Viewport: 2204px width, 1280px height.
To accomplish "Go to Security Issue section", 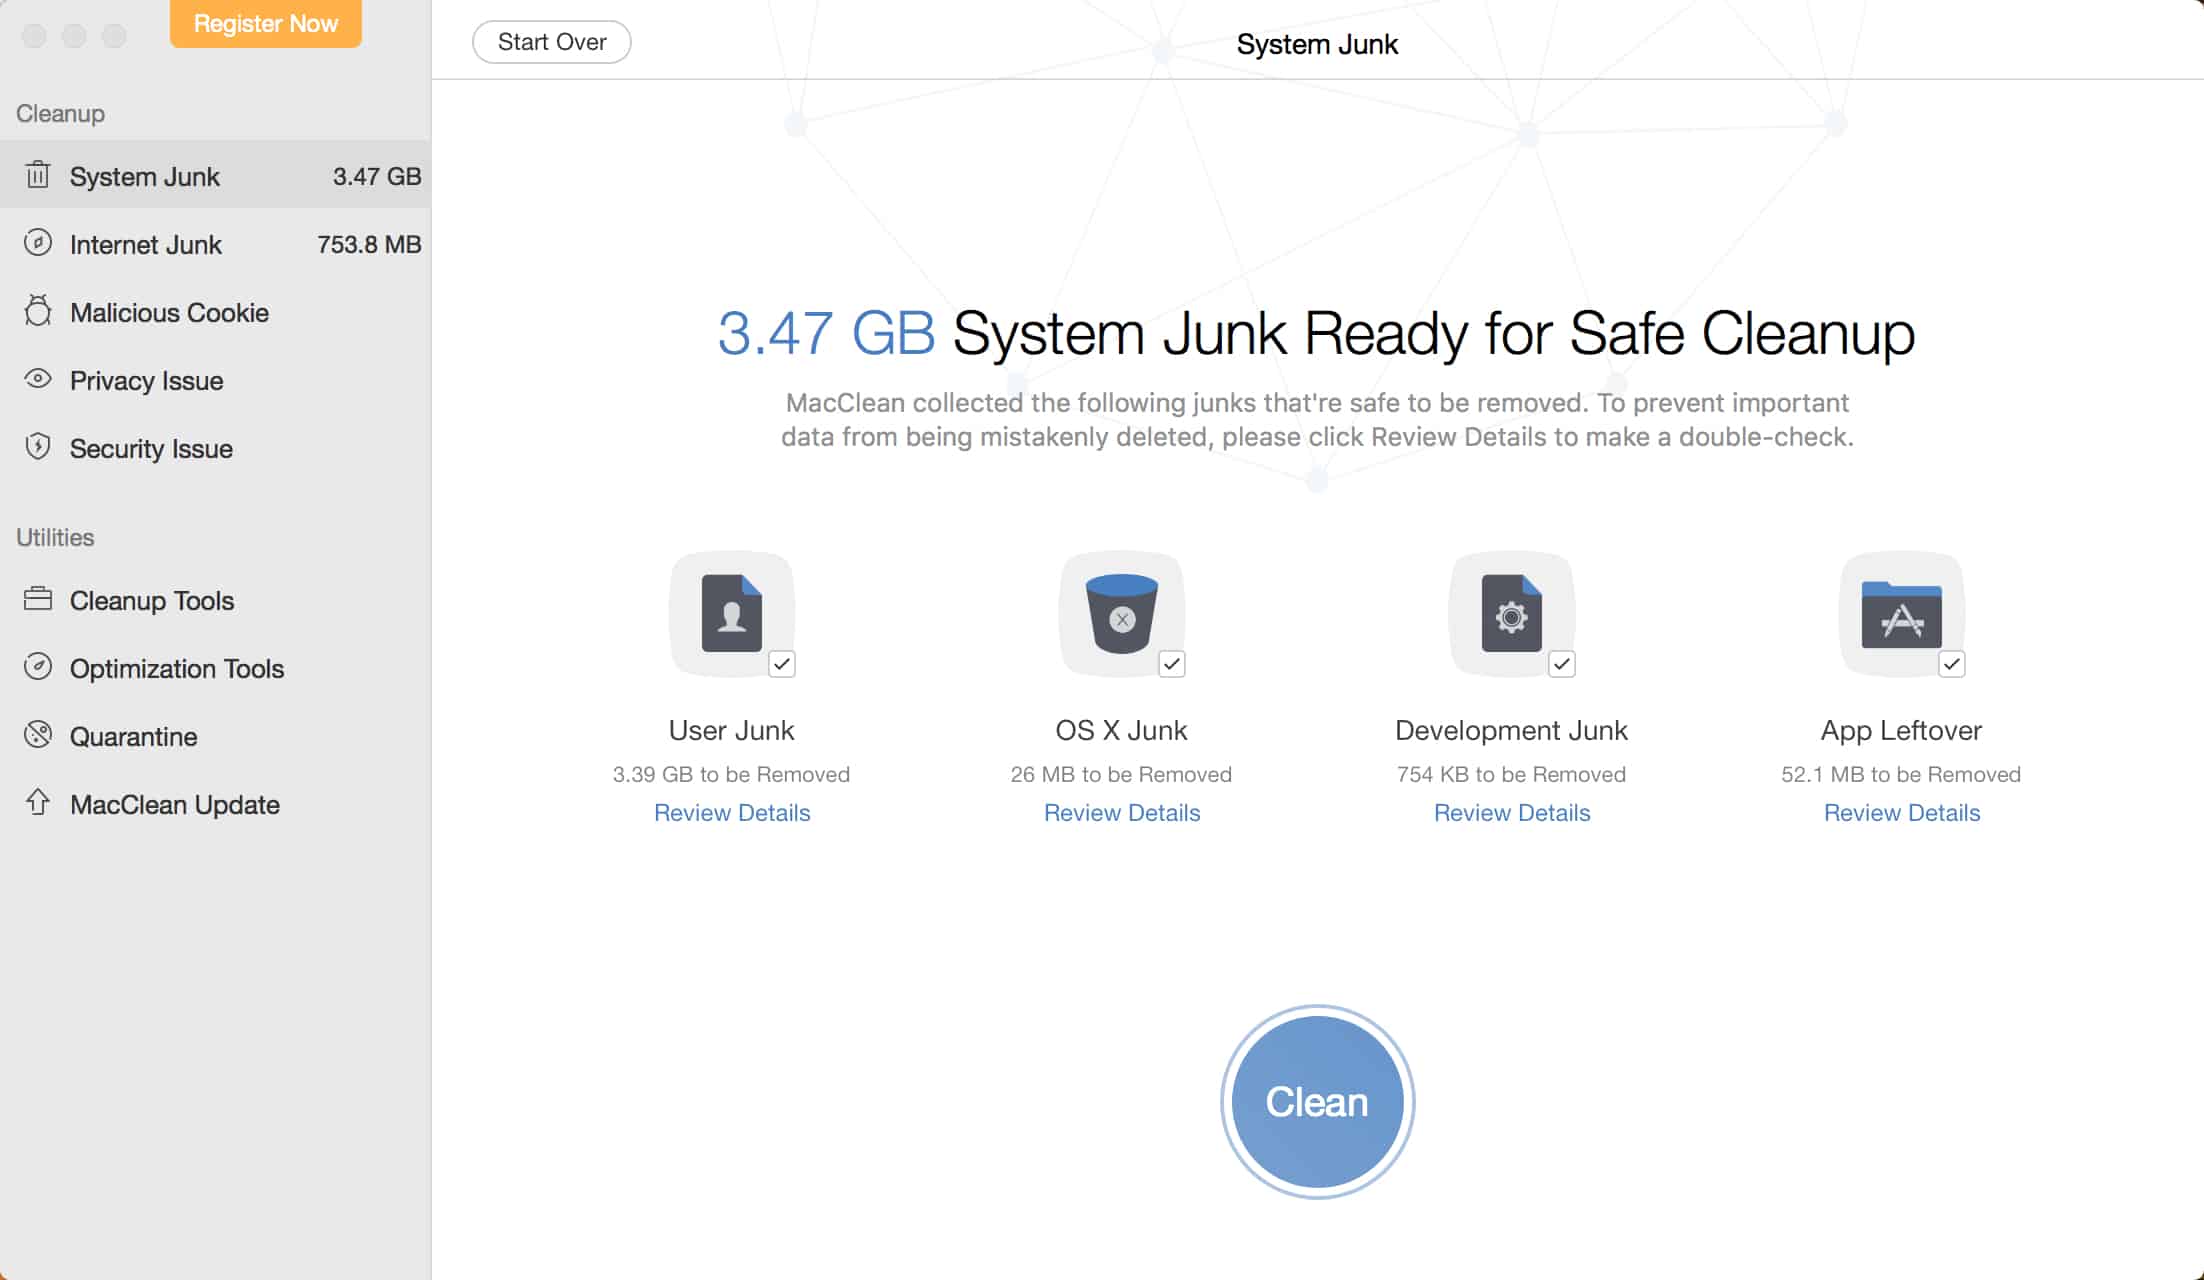I will (215, 448).
